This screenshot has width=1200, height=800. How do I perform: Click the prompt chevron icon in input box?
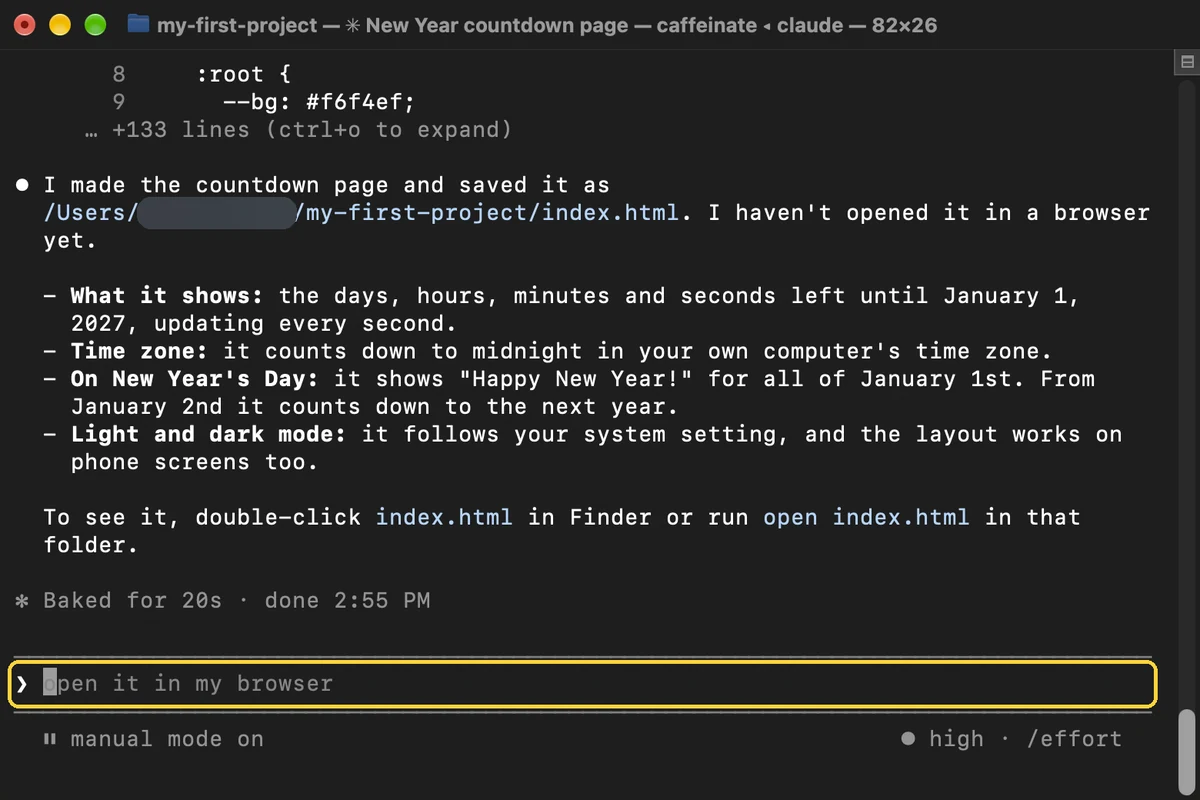tap(22, 684)
